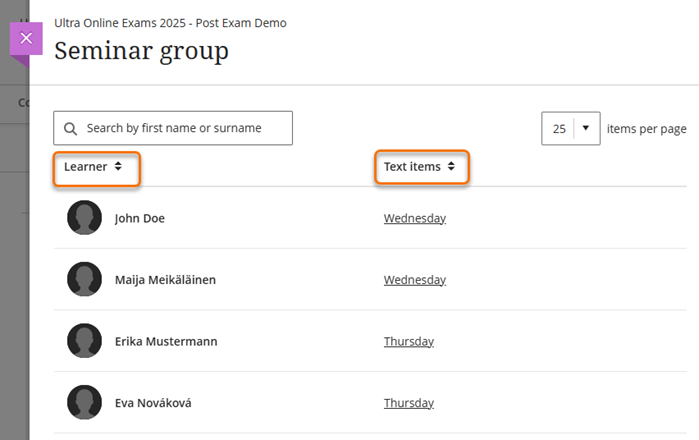This screenshot has height=440, width=699.
Task: Open John Doe's Wednesday link
Action: tap(414, 218)
